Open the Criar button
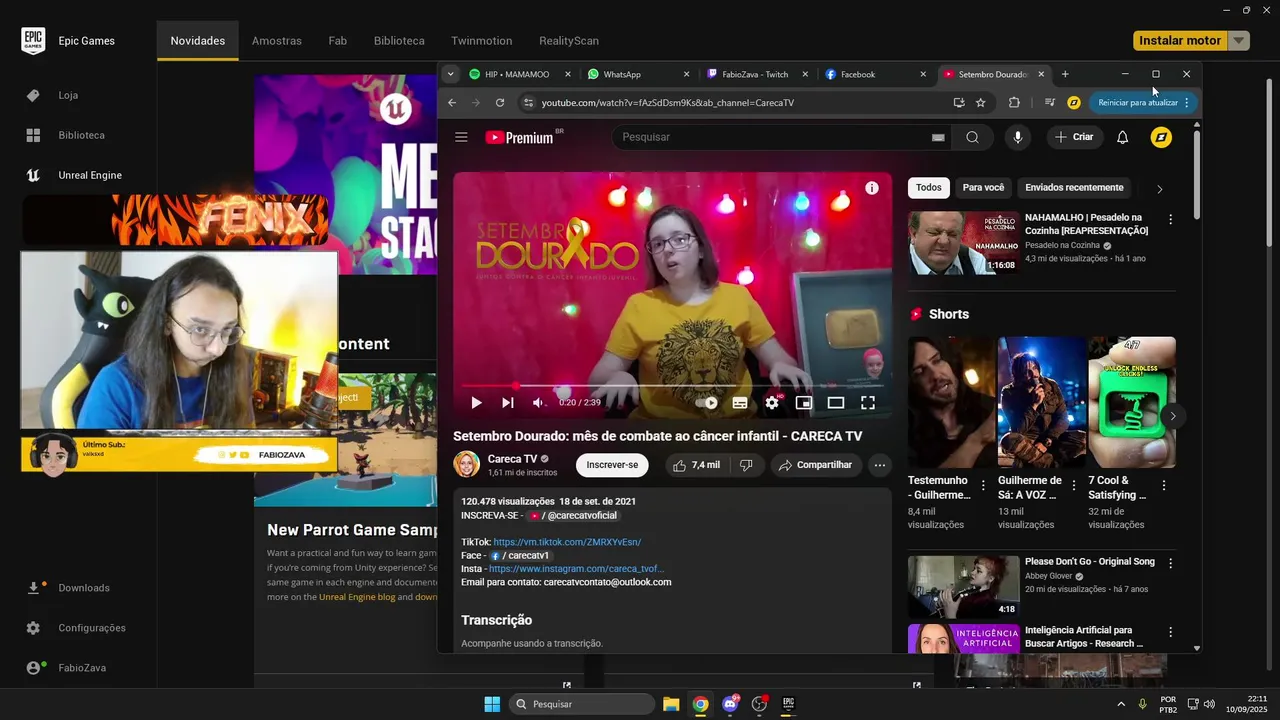Image resolution: width=1280 pixels, height=720 pixels. (x=1074, y=137)
